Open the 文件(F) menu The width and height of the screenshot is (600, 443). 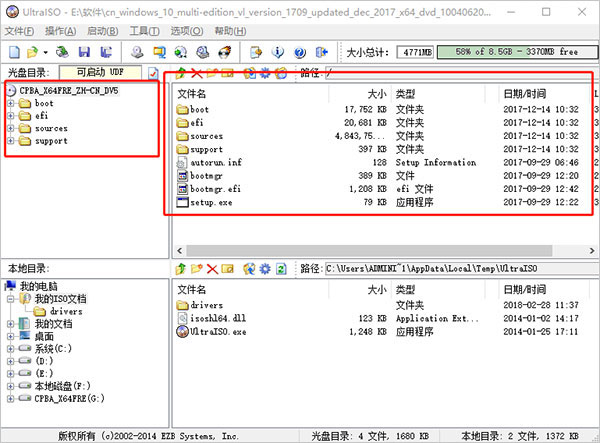coord(19,31)
